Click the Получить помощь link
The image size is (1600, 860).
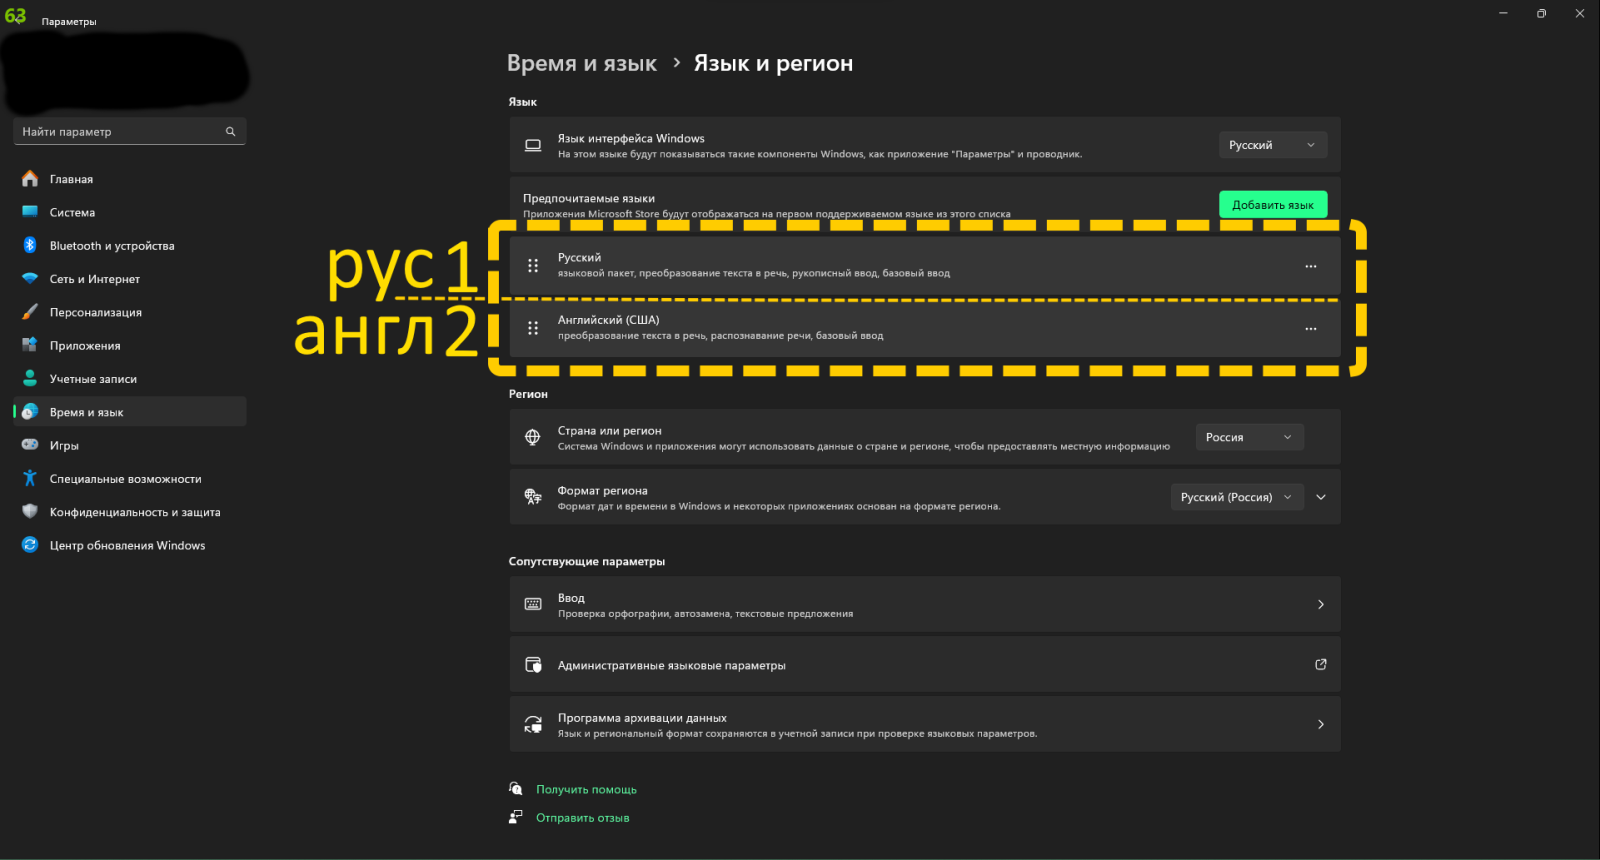586,789
